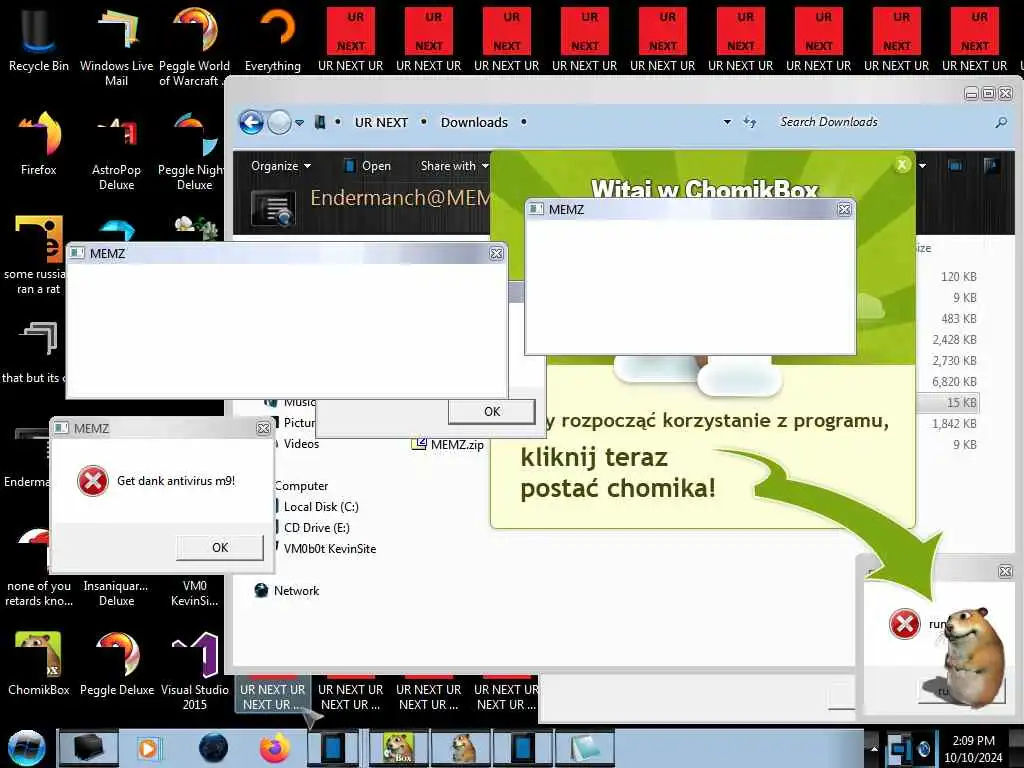The height and width of the screenshot is (768, 1024).
Task: Select the MEMZ.zip file
Action: coord(448,445)
